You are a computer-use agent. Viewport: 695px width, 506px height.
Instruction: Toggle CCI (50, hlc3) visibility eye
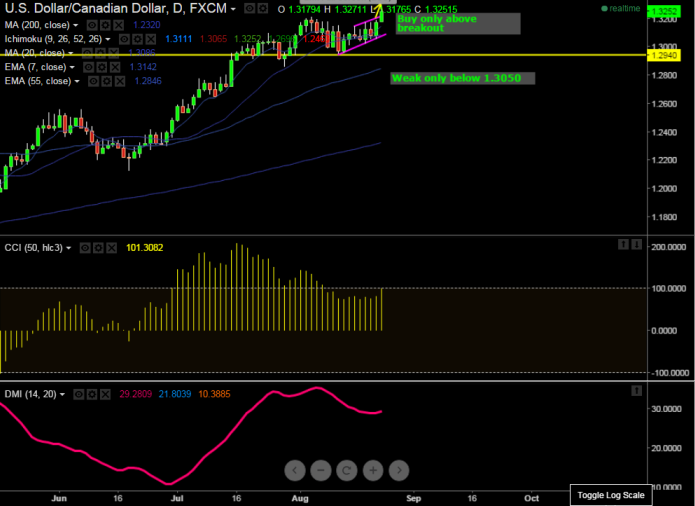(x=85, y=248)
